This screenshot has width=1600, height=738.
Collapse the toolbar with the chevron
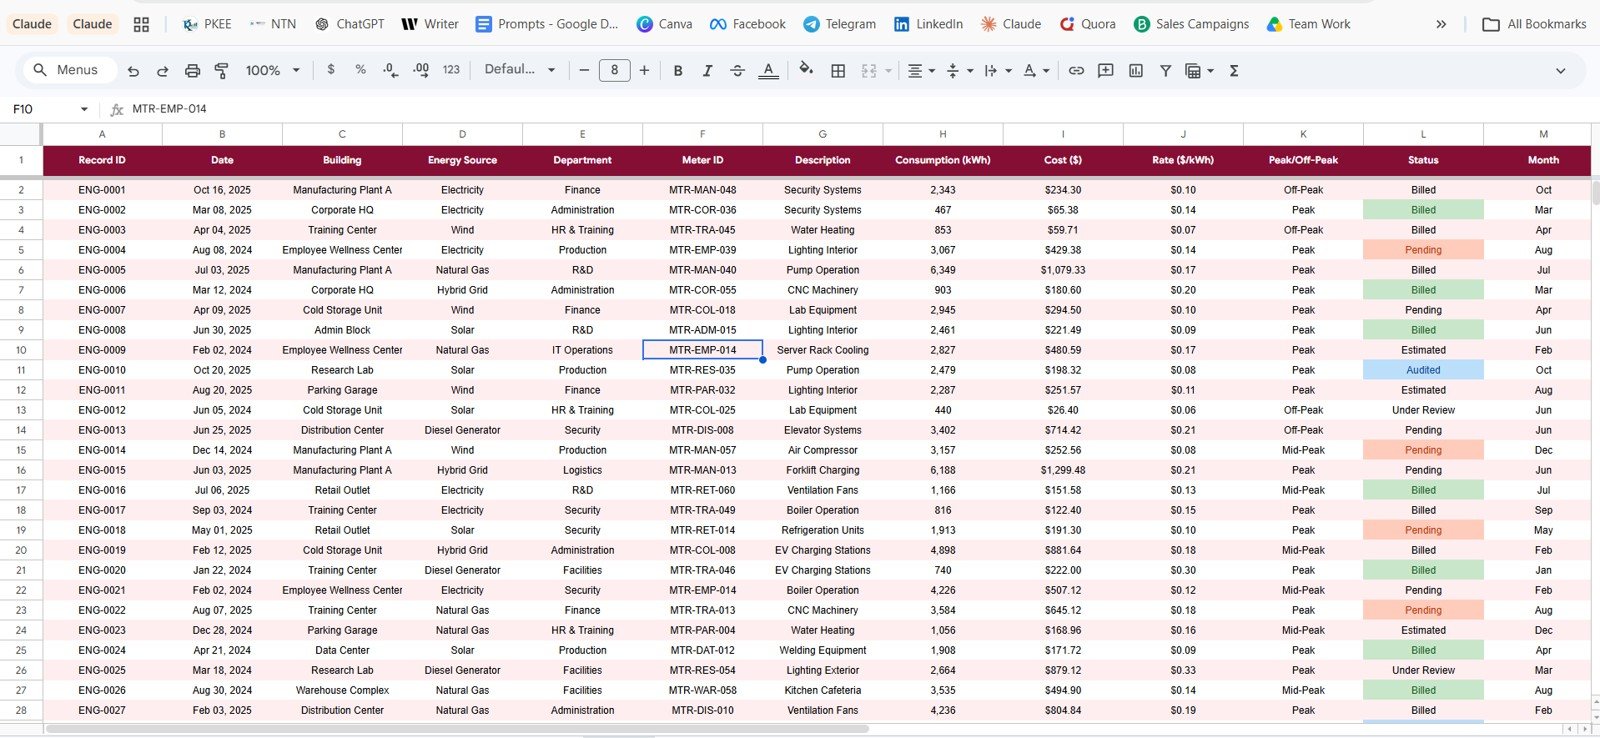[1560, 70]
